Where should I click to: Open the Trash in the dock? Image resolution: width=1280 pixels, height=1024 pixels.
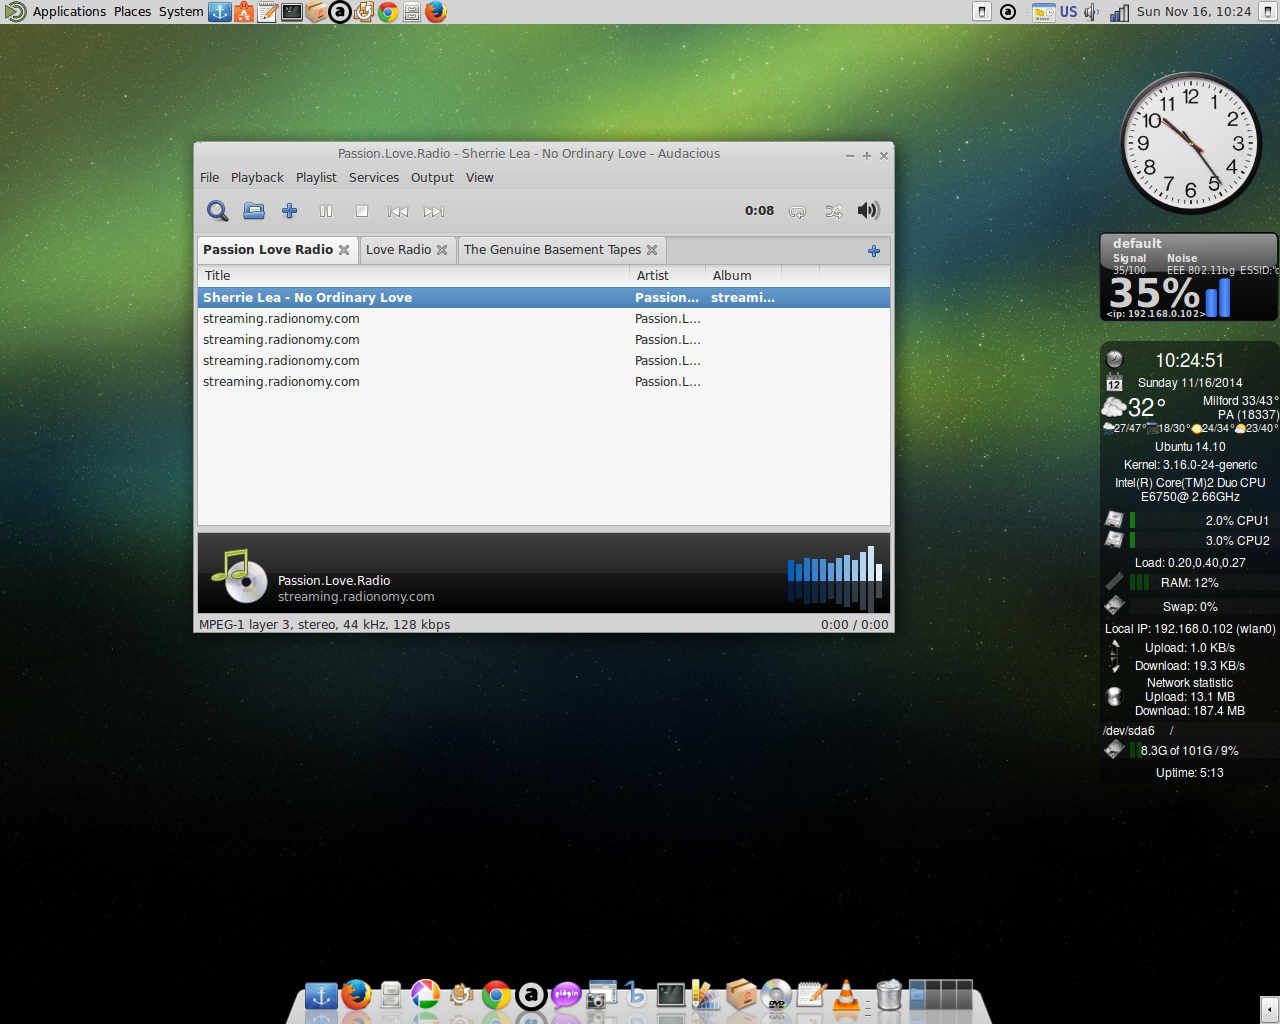pos(889,995)
